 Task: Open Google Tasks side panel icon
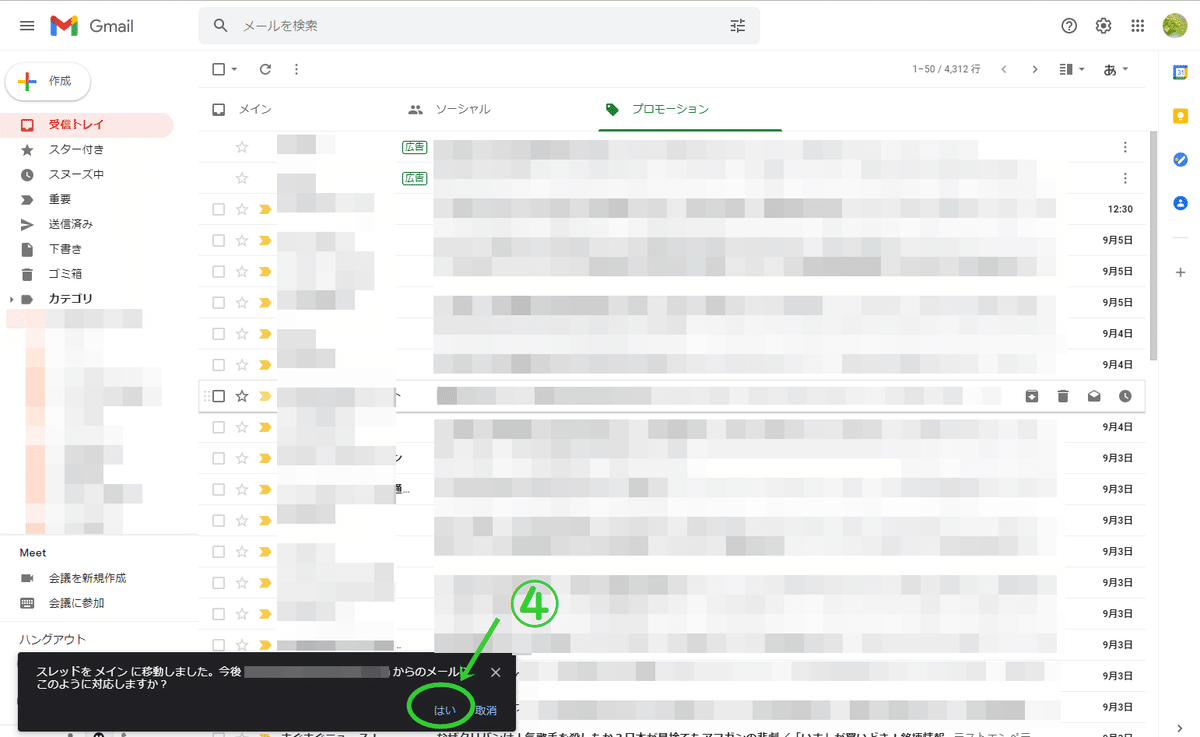point(1180,159)
